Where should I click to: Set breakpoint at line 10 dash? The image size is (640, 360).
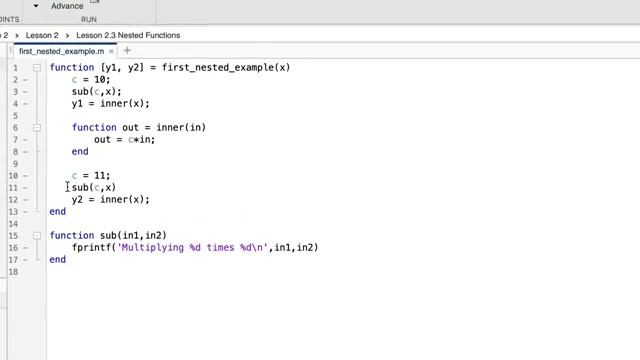click(25, 176)
